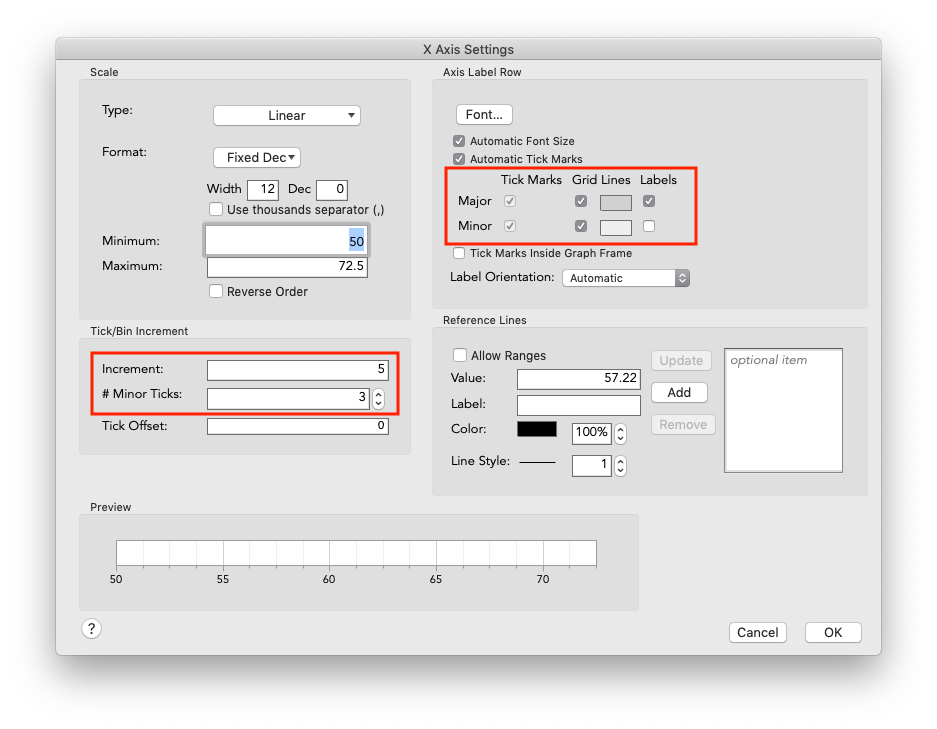Open the Format dropdown showing Fixed Dec
937x729 pixels.
click(256, 157)
